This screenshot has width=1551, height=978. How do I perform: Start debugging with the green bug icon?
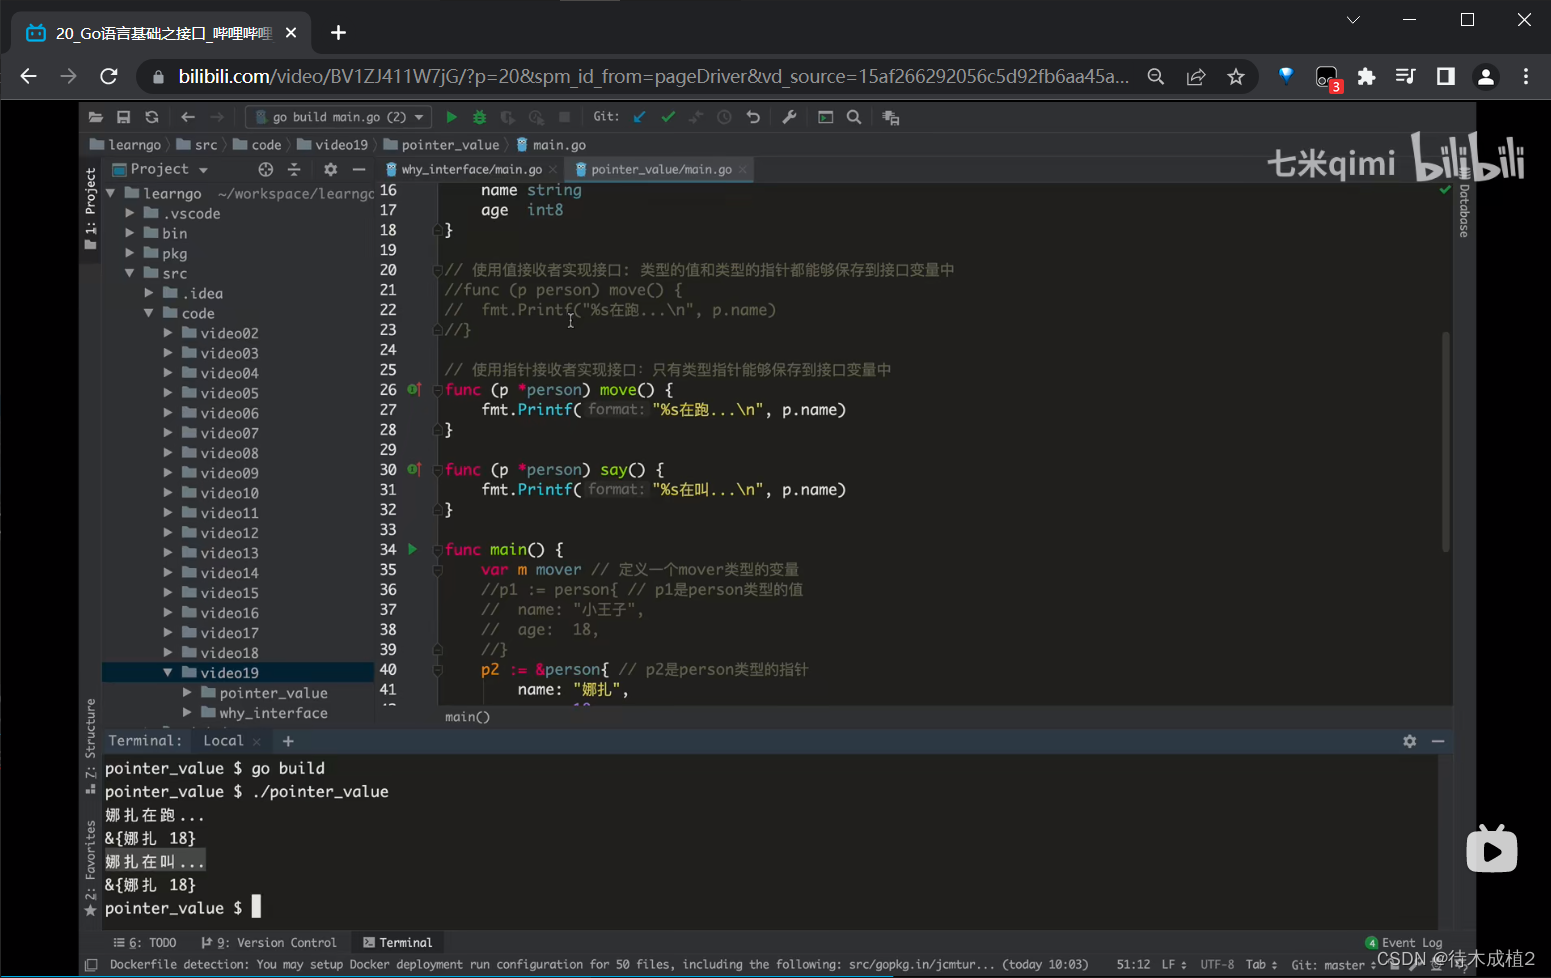(x=480, y=117)
